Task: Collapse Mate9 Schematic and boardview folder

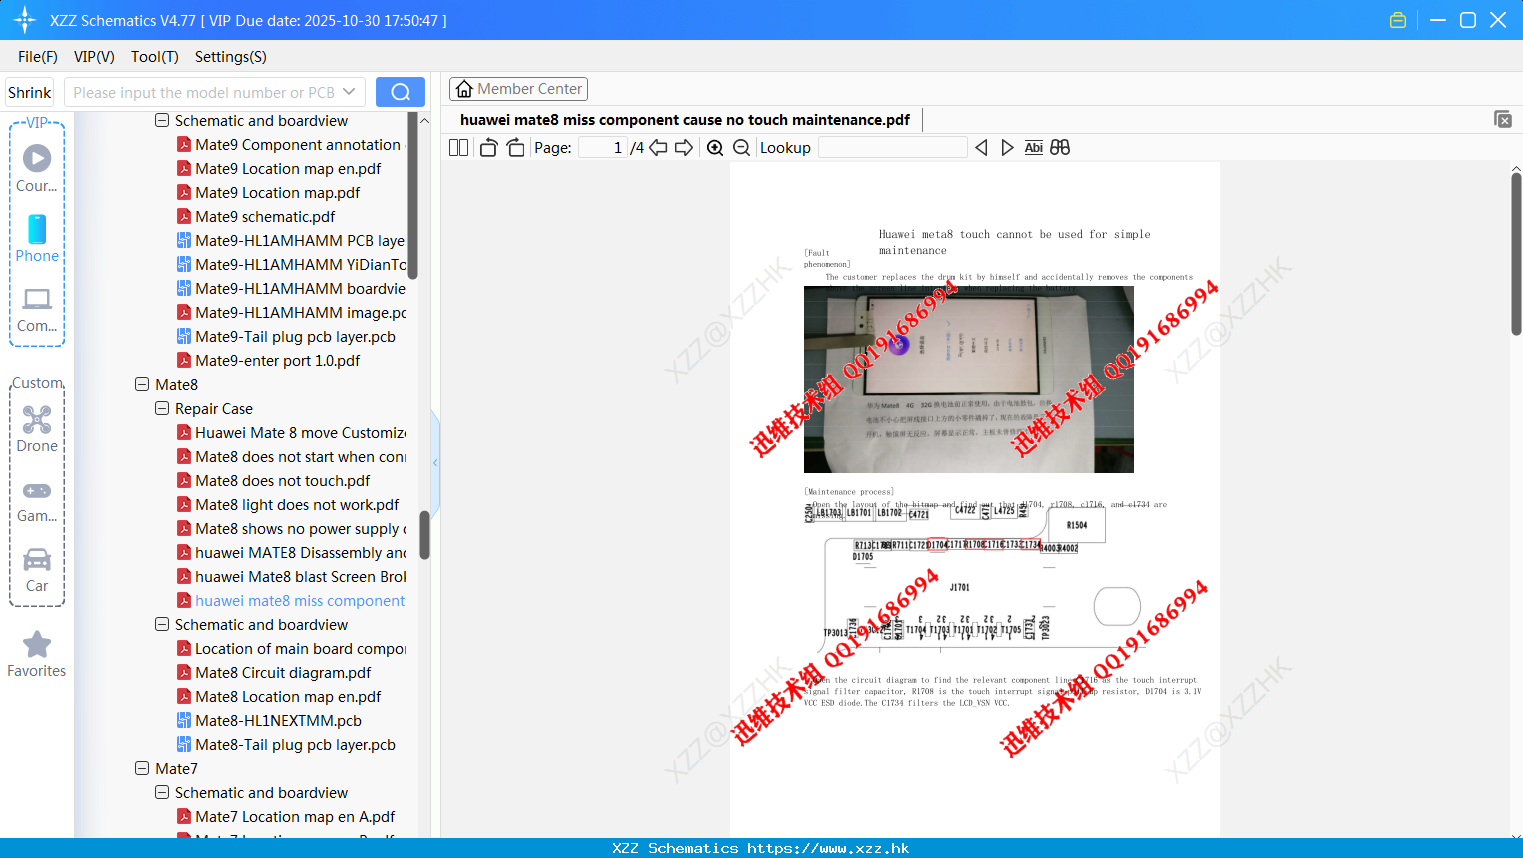Action: tap(162, 120)
